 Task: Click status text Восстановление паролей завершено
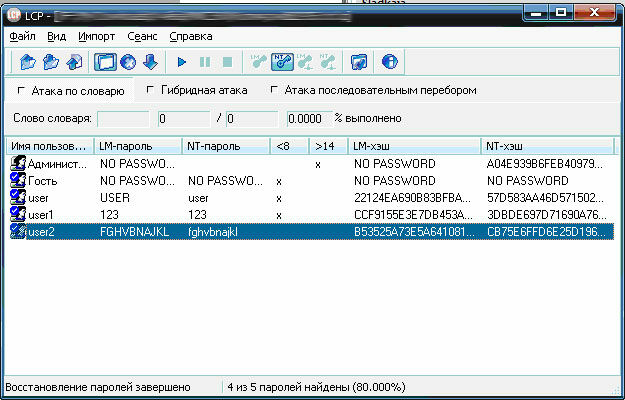click(98, 387)
